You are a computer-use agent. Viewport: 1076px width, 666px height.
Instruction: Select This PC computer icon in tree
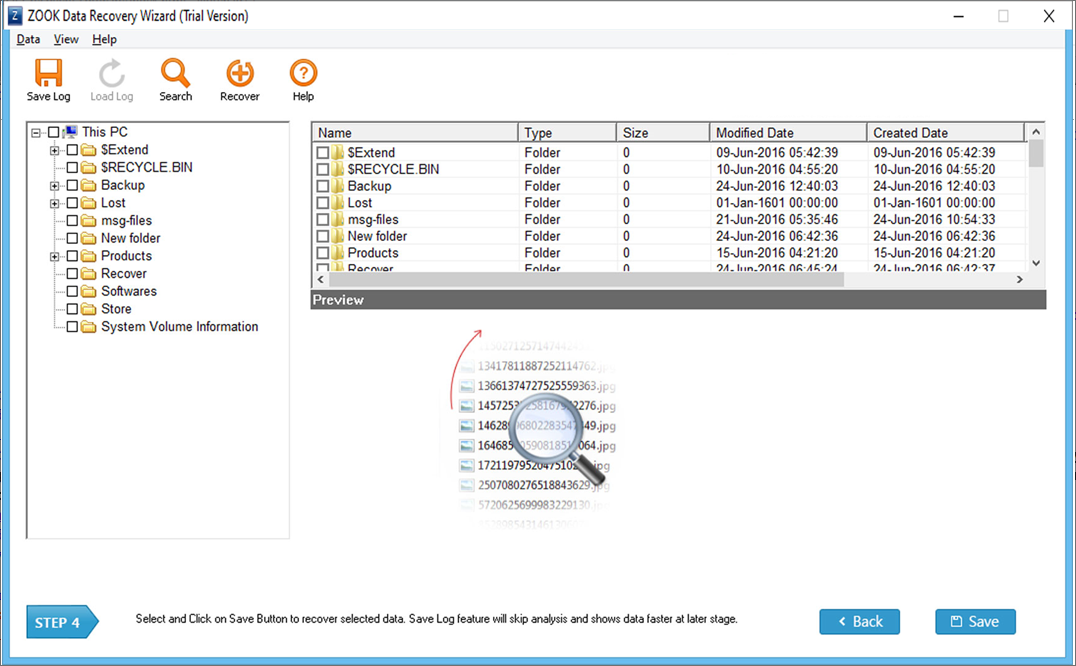70,132
